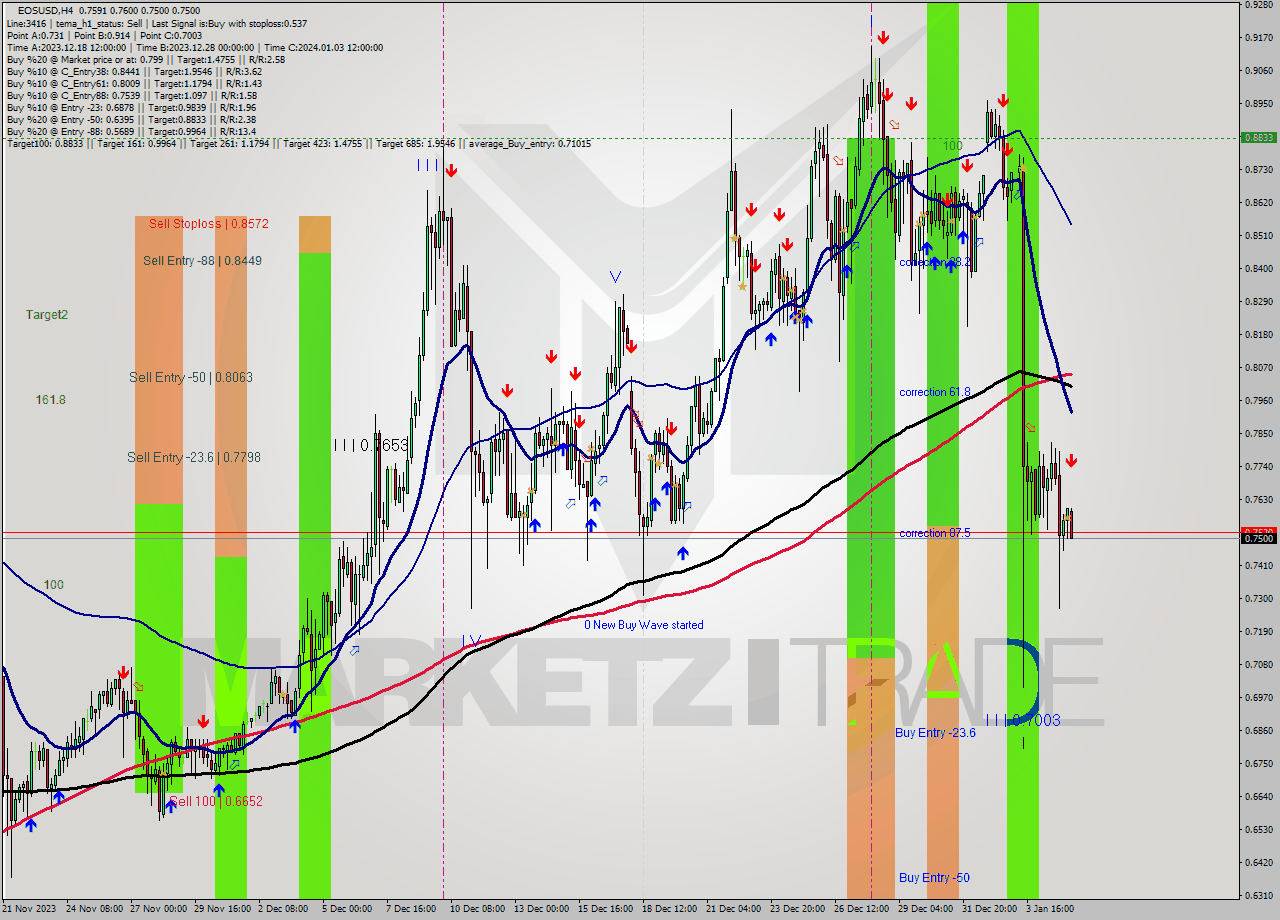
Task: Select the '13 Dec 00:00' date label
Action: [x=542, y=909]
